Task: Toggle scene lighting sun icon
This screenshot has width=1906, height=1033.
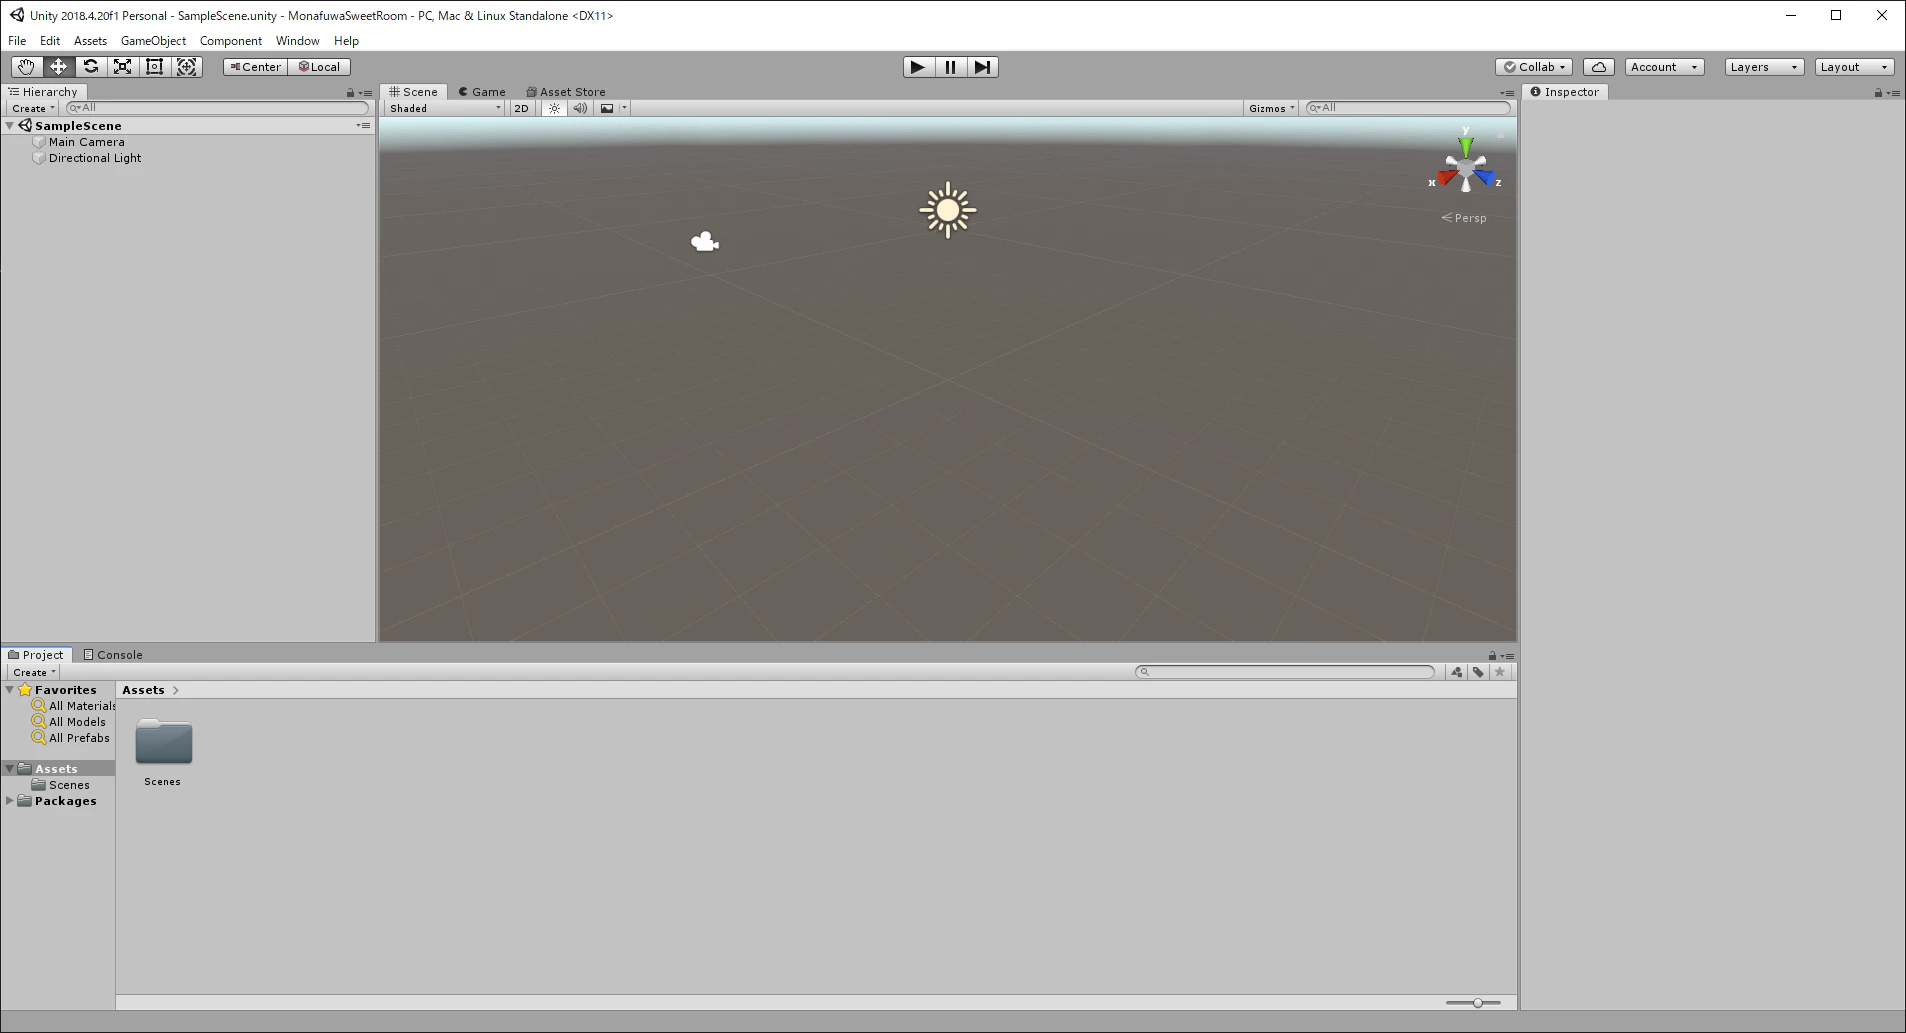Action: coord(554,108)
